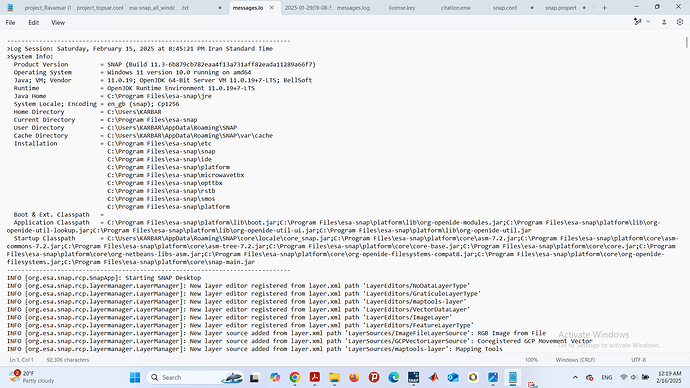Open the Wi-Fi network tray icon
Viewport: 690px width, 388px height.
pos(624,377)
